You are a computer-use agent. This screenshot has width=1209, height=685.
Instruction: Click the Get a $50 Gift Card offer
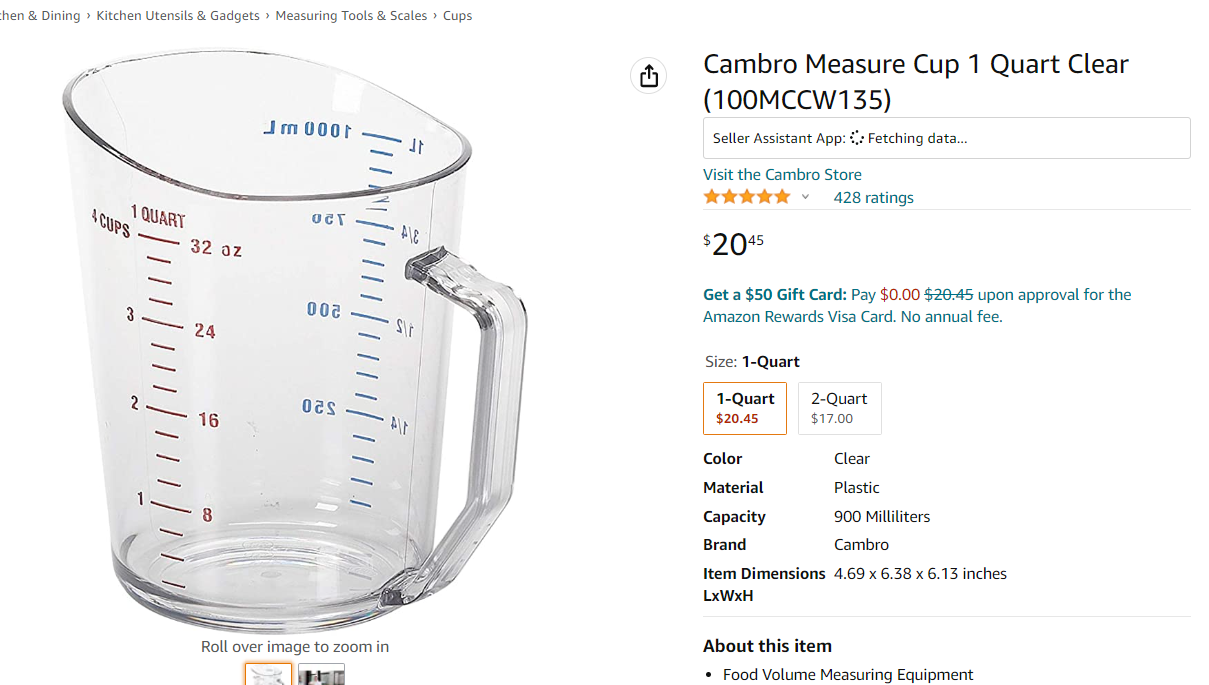[775, 294]
